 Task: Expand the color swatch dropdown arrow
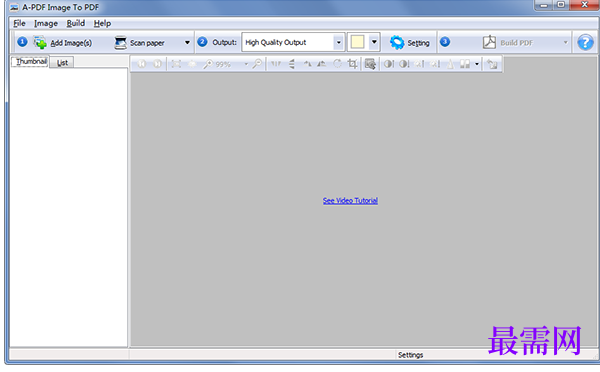374,42
